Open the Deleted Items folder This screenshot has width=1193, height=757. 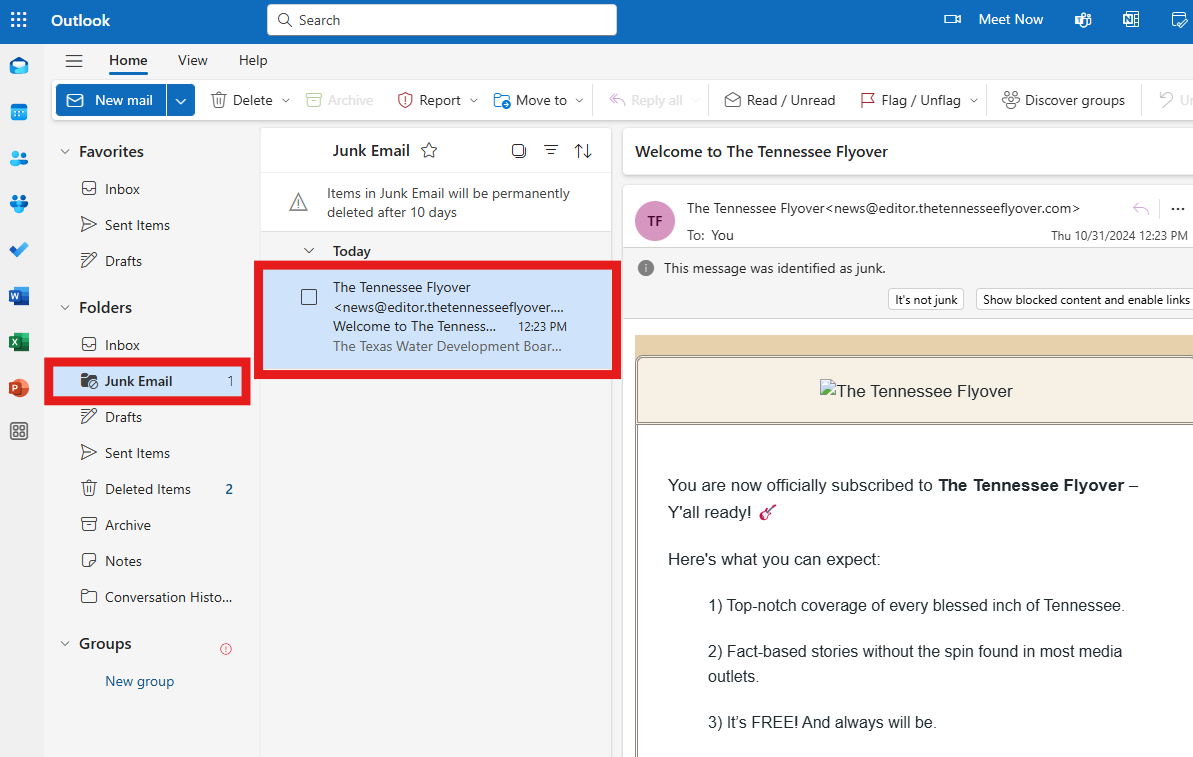pos(148,489)
